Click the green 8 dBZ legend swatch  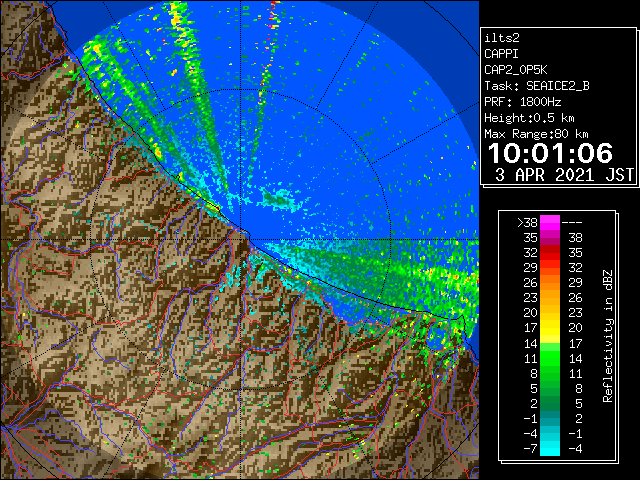point(550,373)
